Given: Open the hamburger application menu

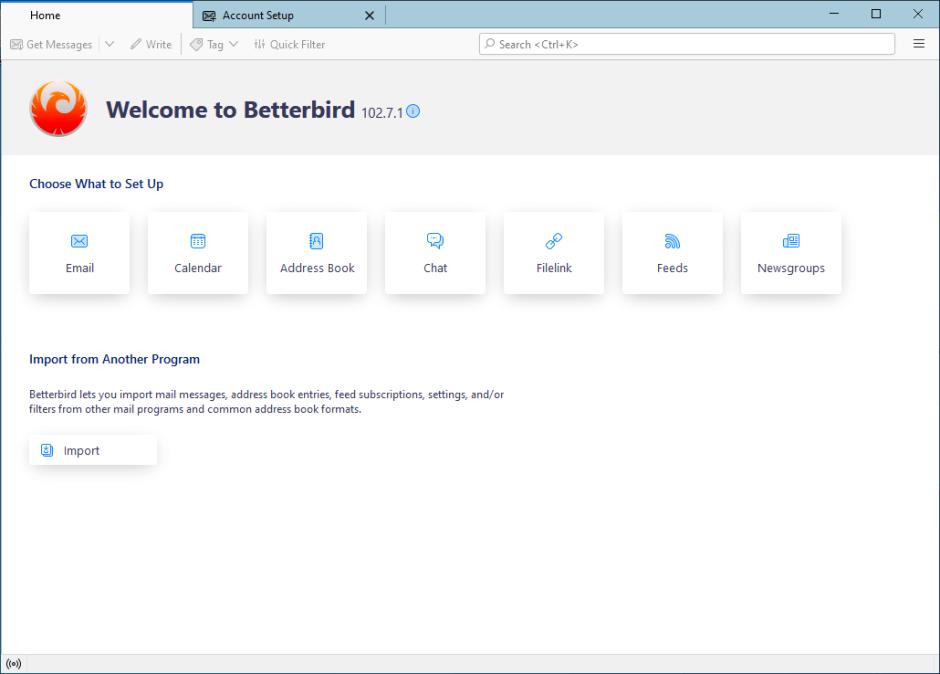Looking at the screenshot, I should [x=918, y=44].
